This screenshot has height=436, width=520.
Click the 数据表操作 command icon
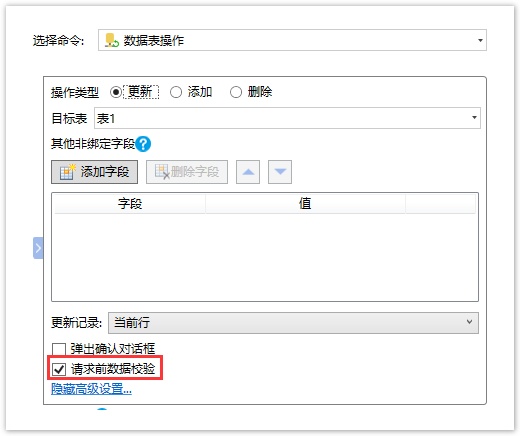pos(111,40)
